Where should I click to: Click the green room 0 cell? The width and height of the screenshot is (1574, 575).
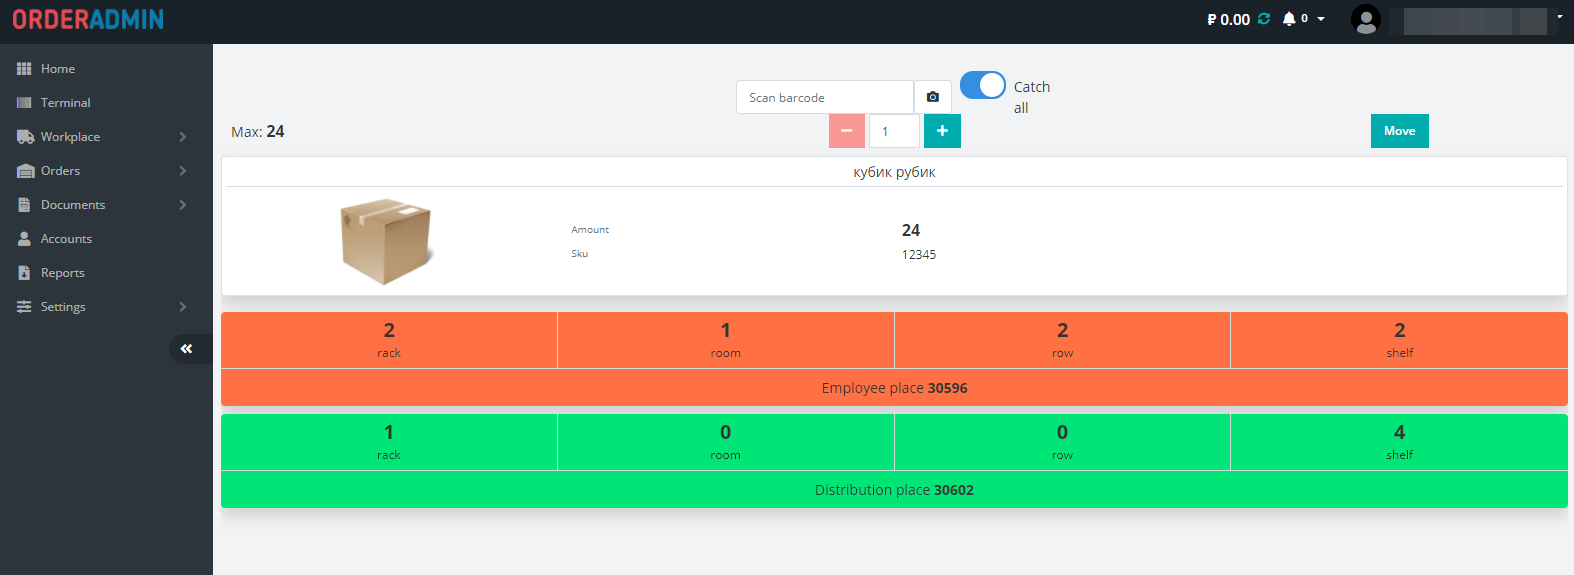(x=726, y=442)
